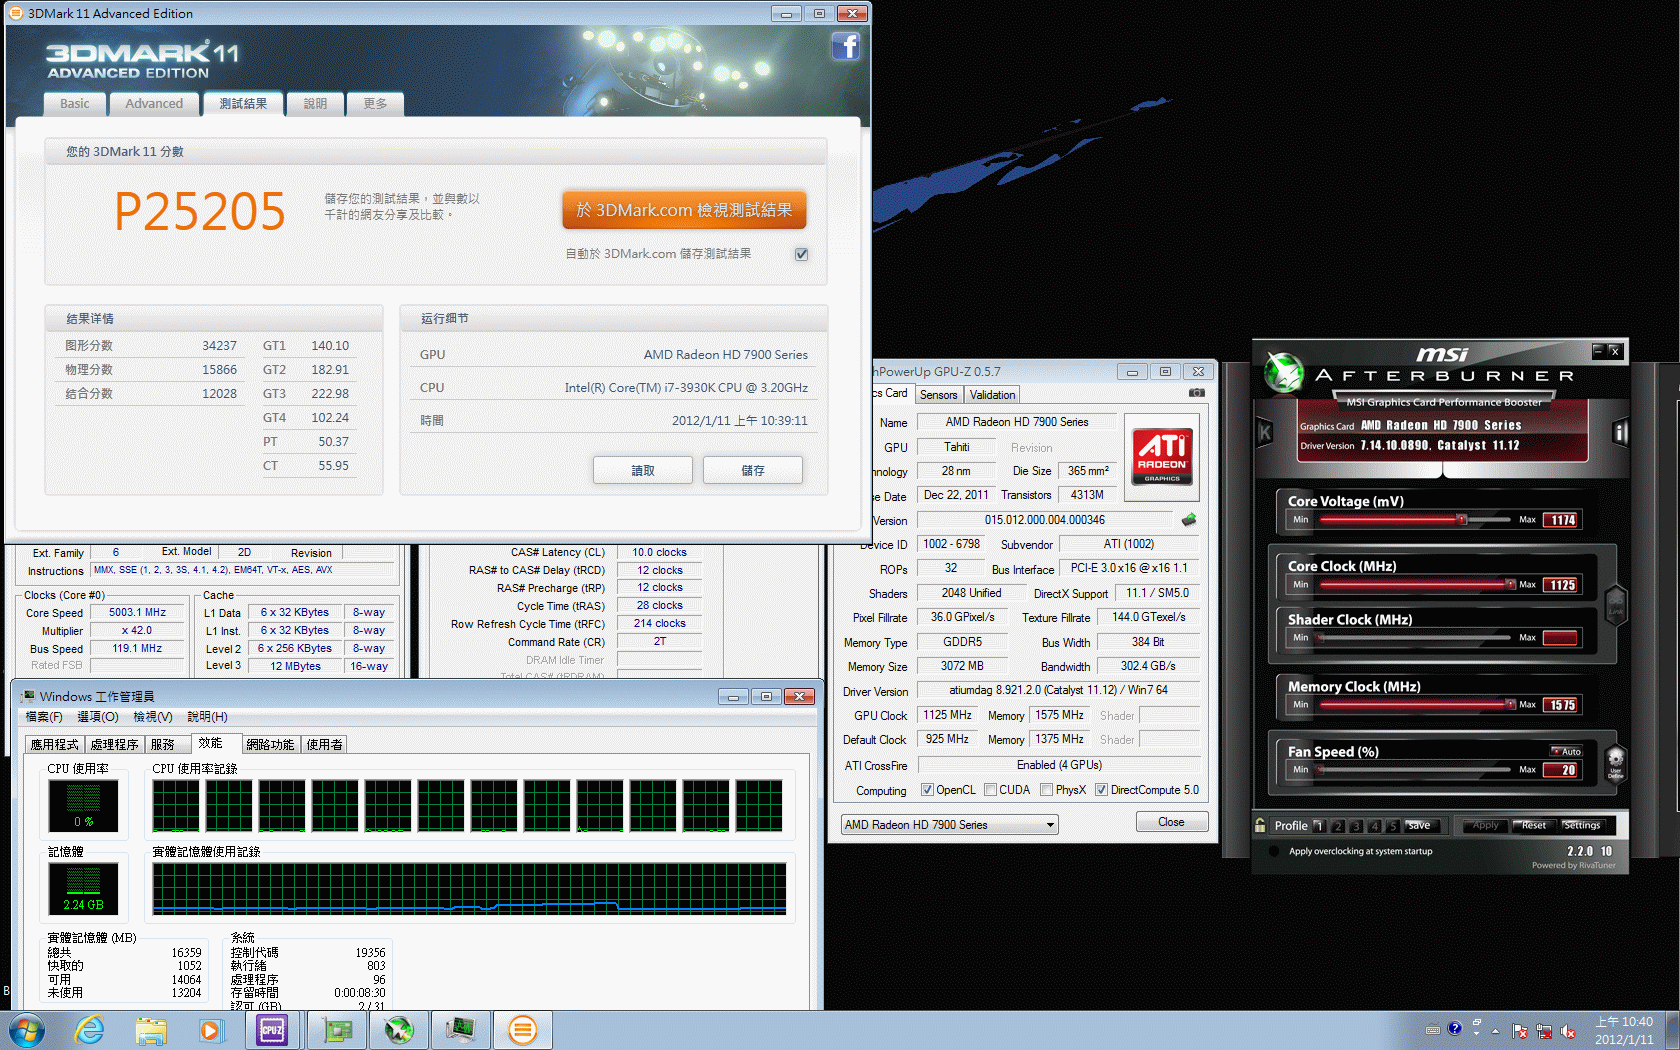Click the Memory Clock slider handle
Image resolution: width=1680 pixels, height=1050 pixels.
click(x=1510, y=704)
